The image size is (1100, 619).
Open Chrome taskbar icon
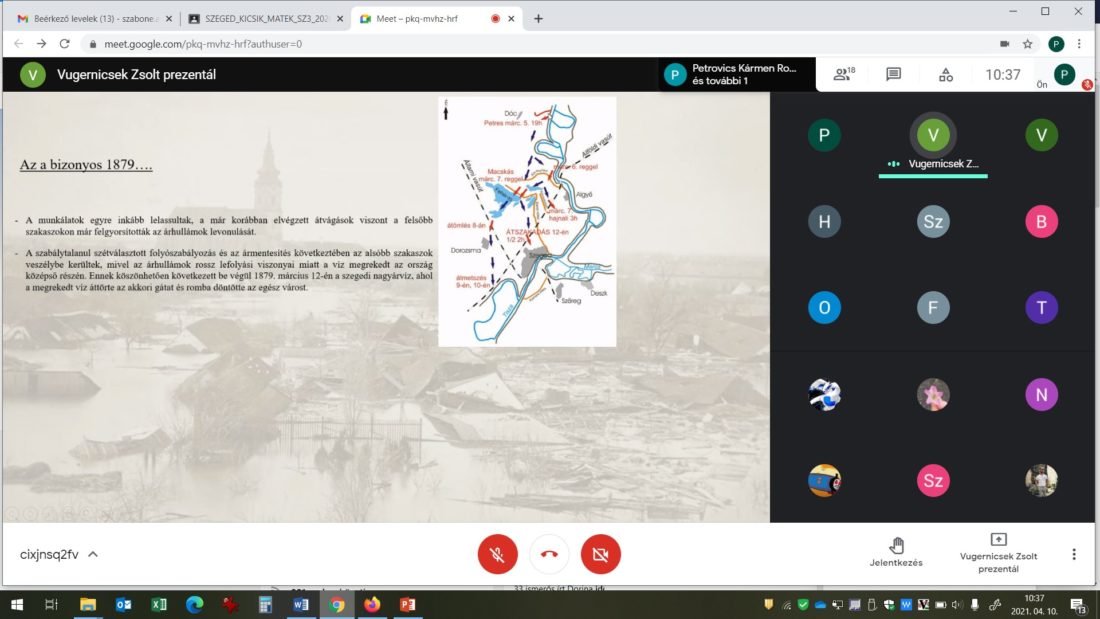337,604
